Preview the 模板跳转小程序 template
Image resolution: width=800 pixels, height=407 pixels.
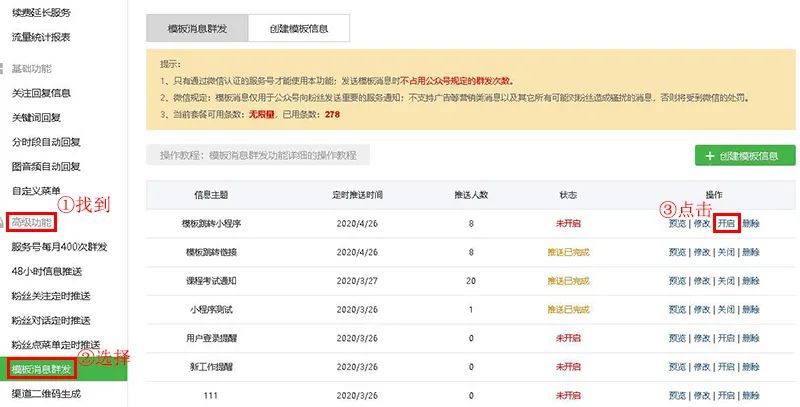pos(677,223)
